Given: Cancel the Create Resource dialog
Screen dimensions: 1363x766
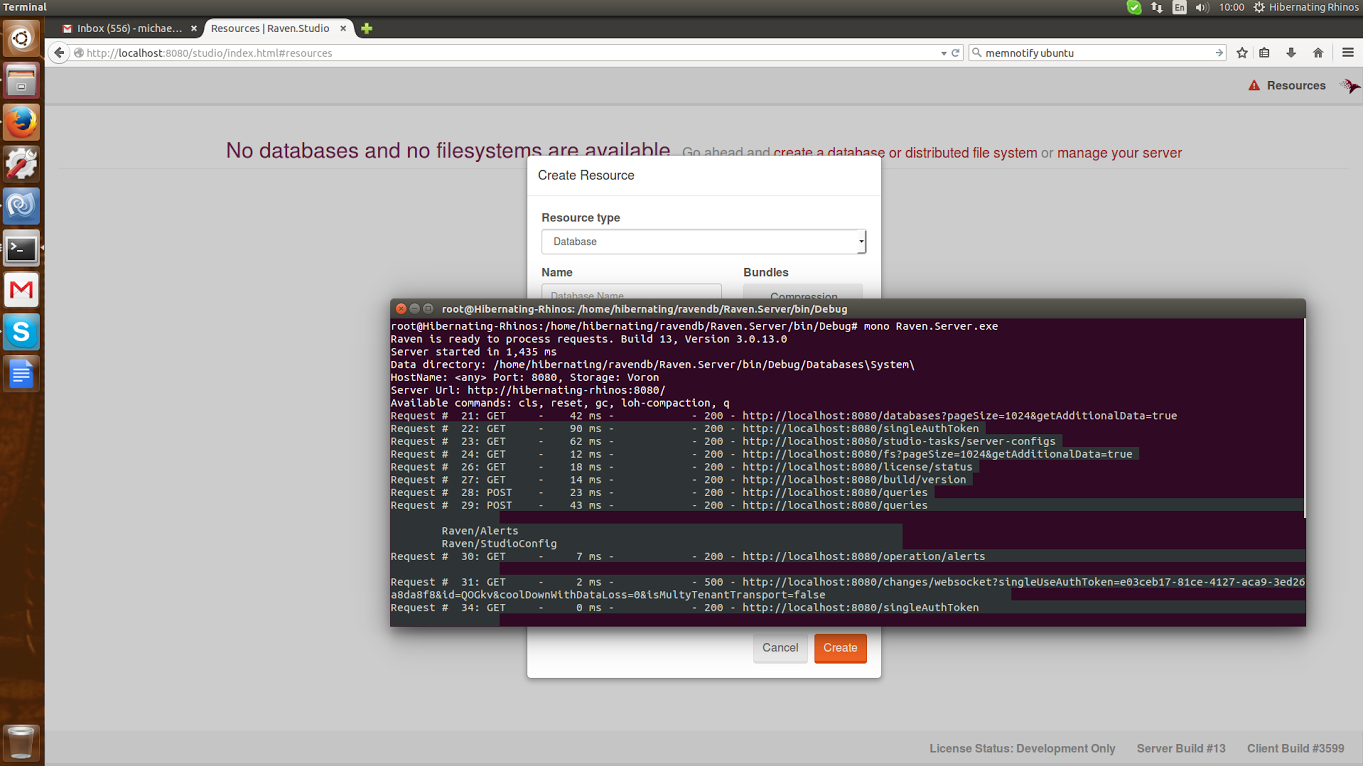Looking at the screenshot, I should (780, 648).
